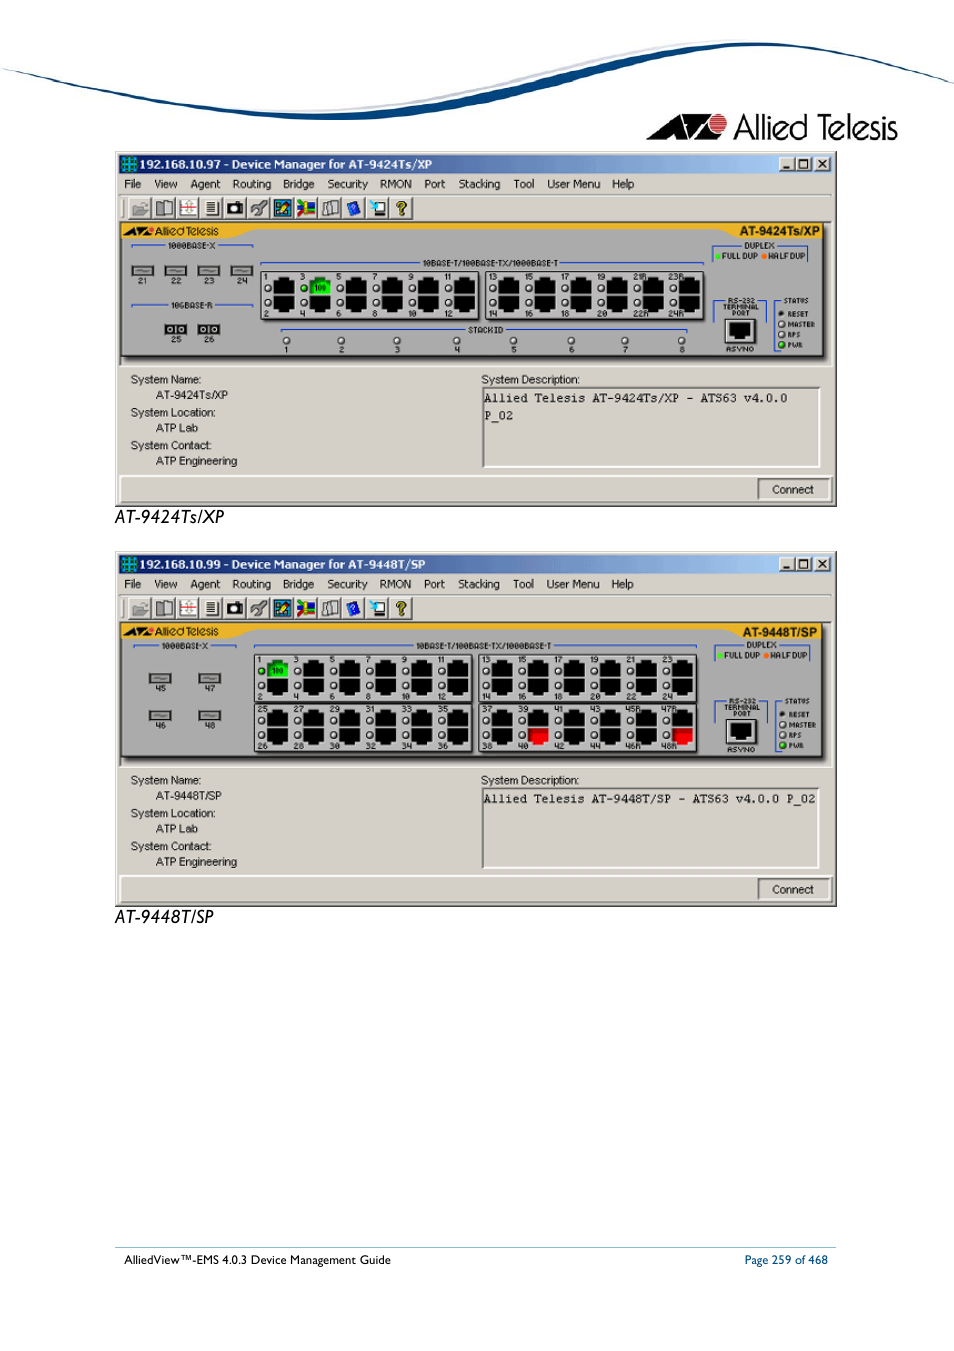Select green active port 3 on AT-9424Ts/XP
Viewport: 954px width, 1351px height.
coord(320,288)
